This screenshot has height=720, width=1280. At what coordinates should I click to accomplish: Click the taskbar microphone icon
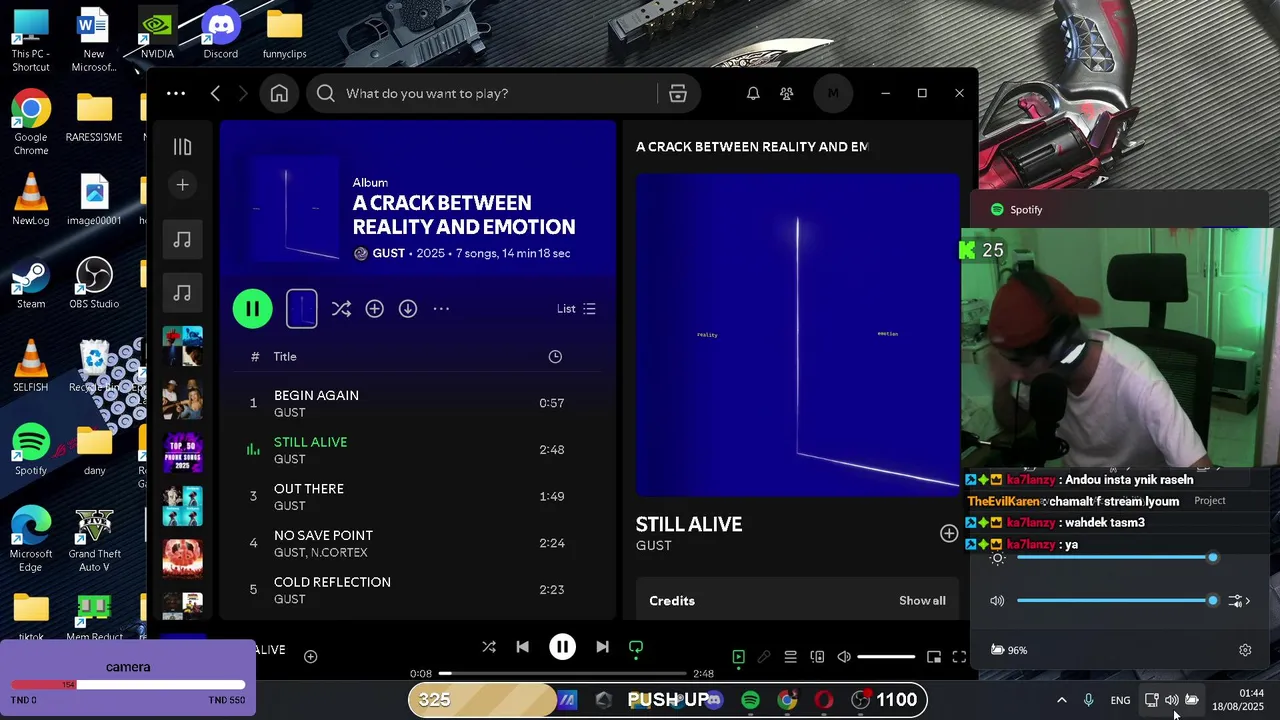pos(1088,700)
